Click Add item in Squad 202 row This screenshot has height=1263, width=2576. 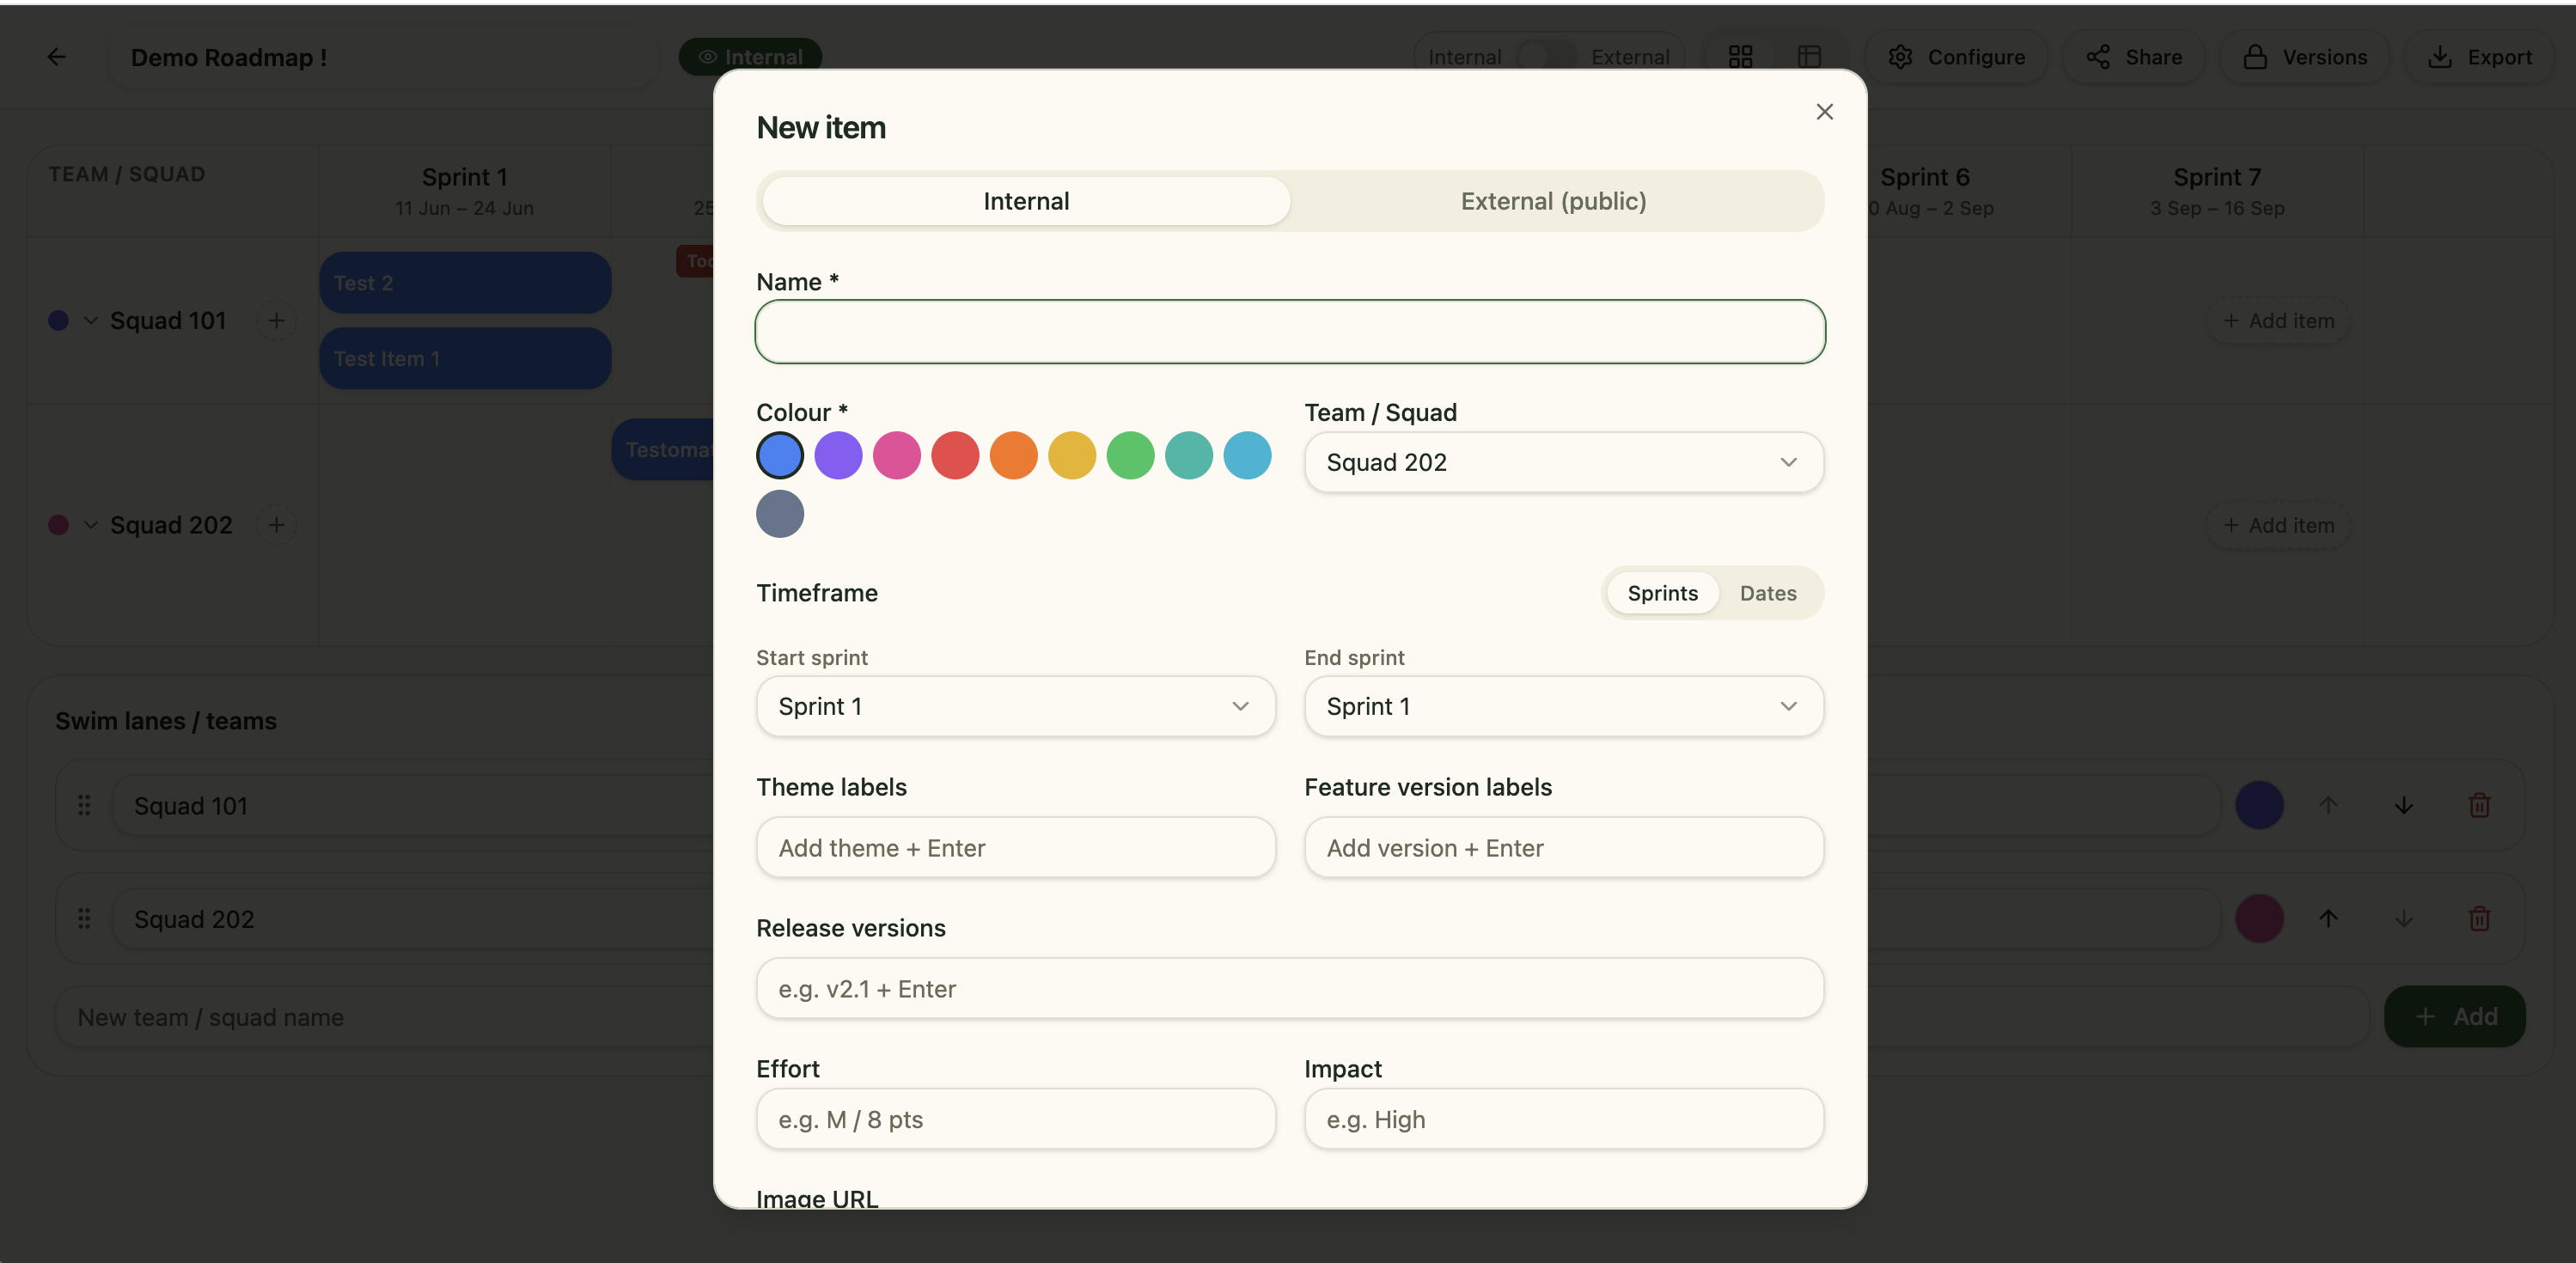(x=2278, y=525)
